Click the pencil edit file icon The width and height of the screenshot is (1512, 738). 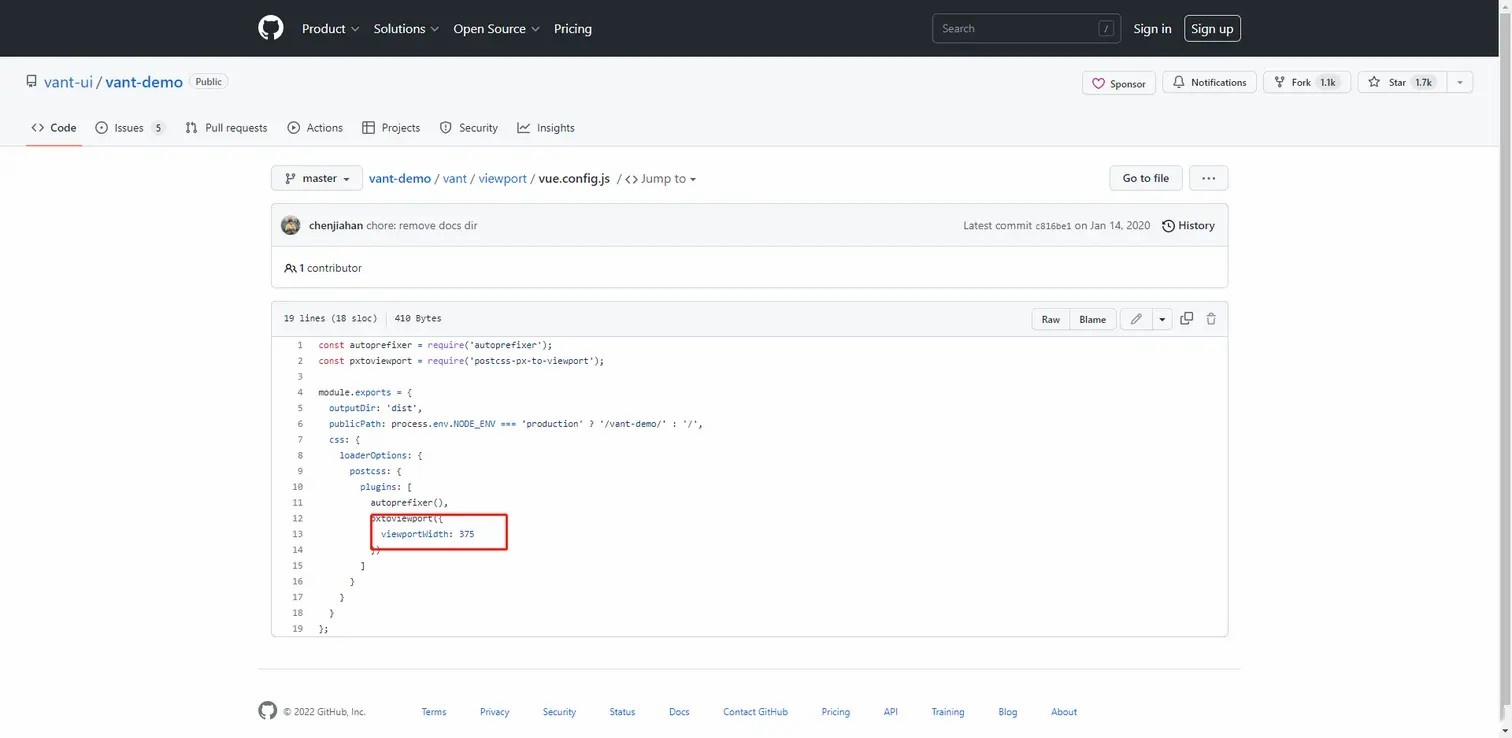[1136, 319]
